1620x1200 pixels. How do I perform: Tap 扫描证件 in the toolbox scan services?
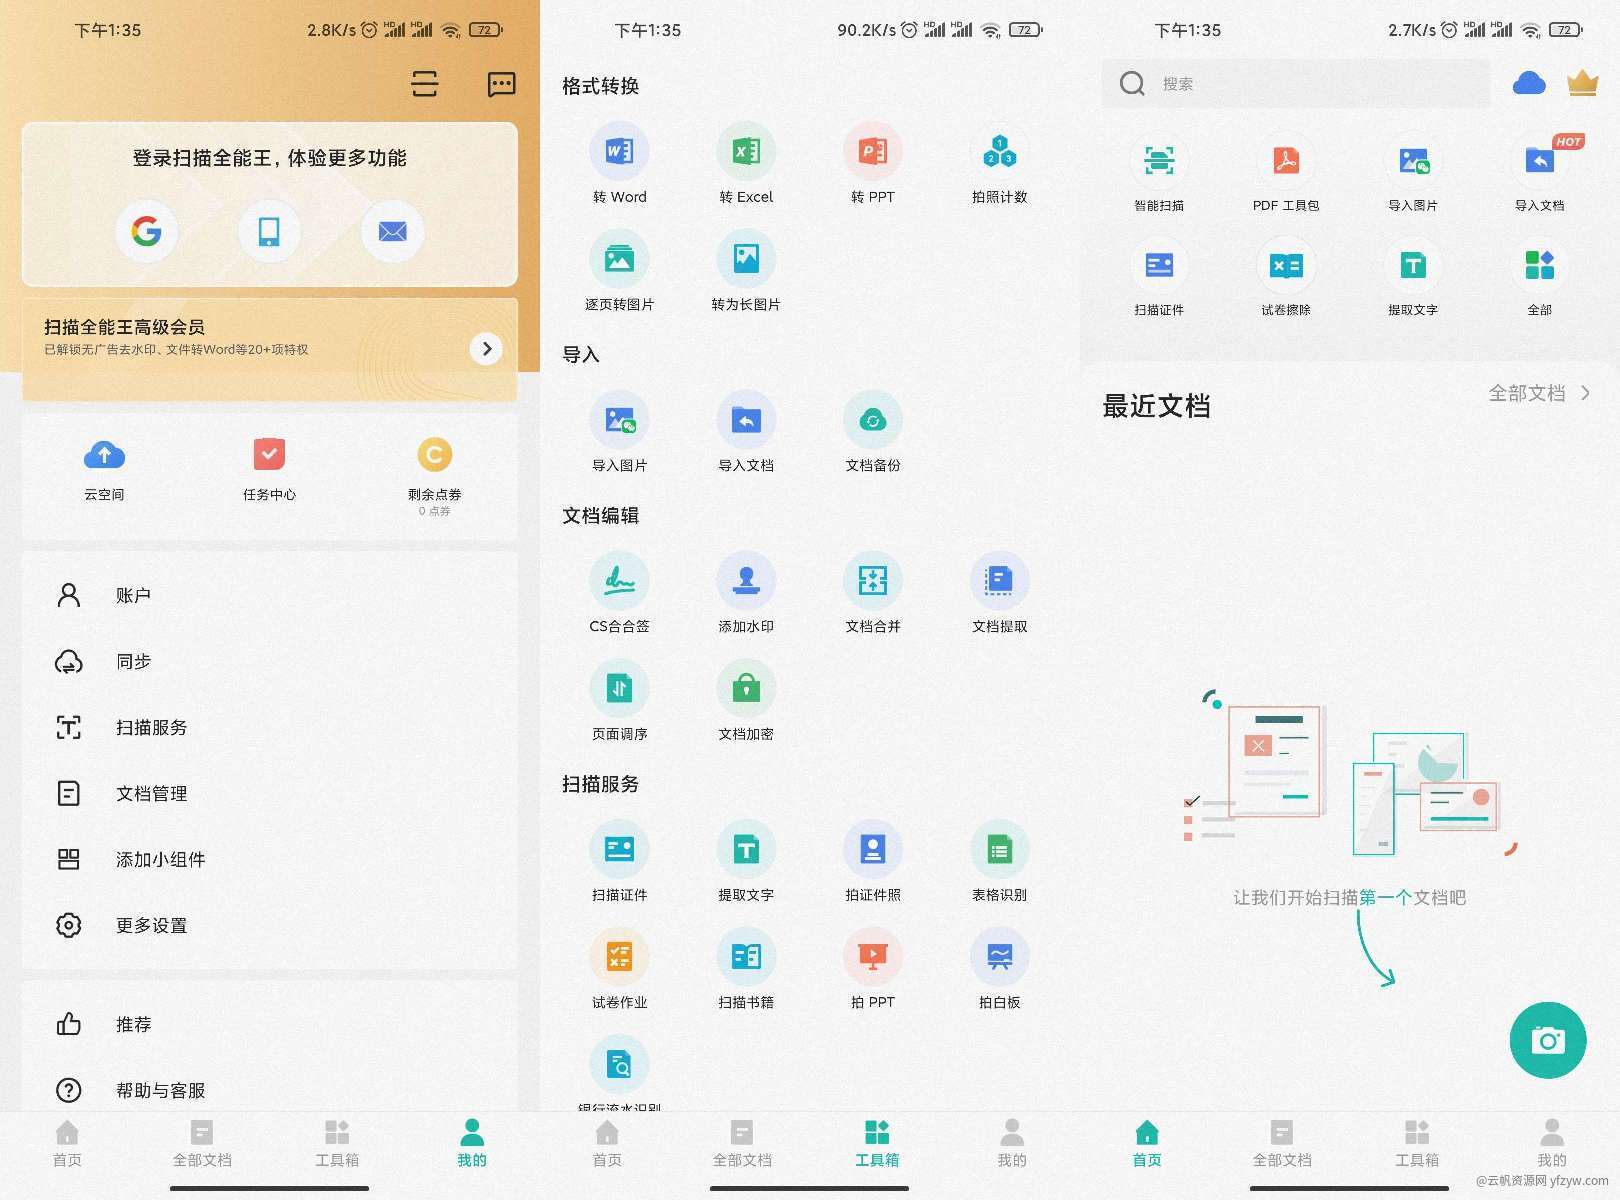pyautogui.click(x=619, y=861)
